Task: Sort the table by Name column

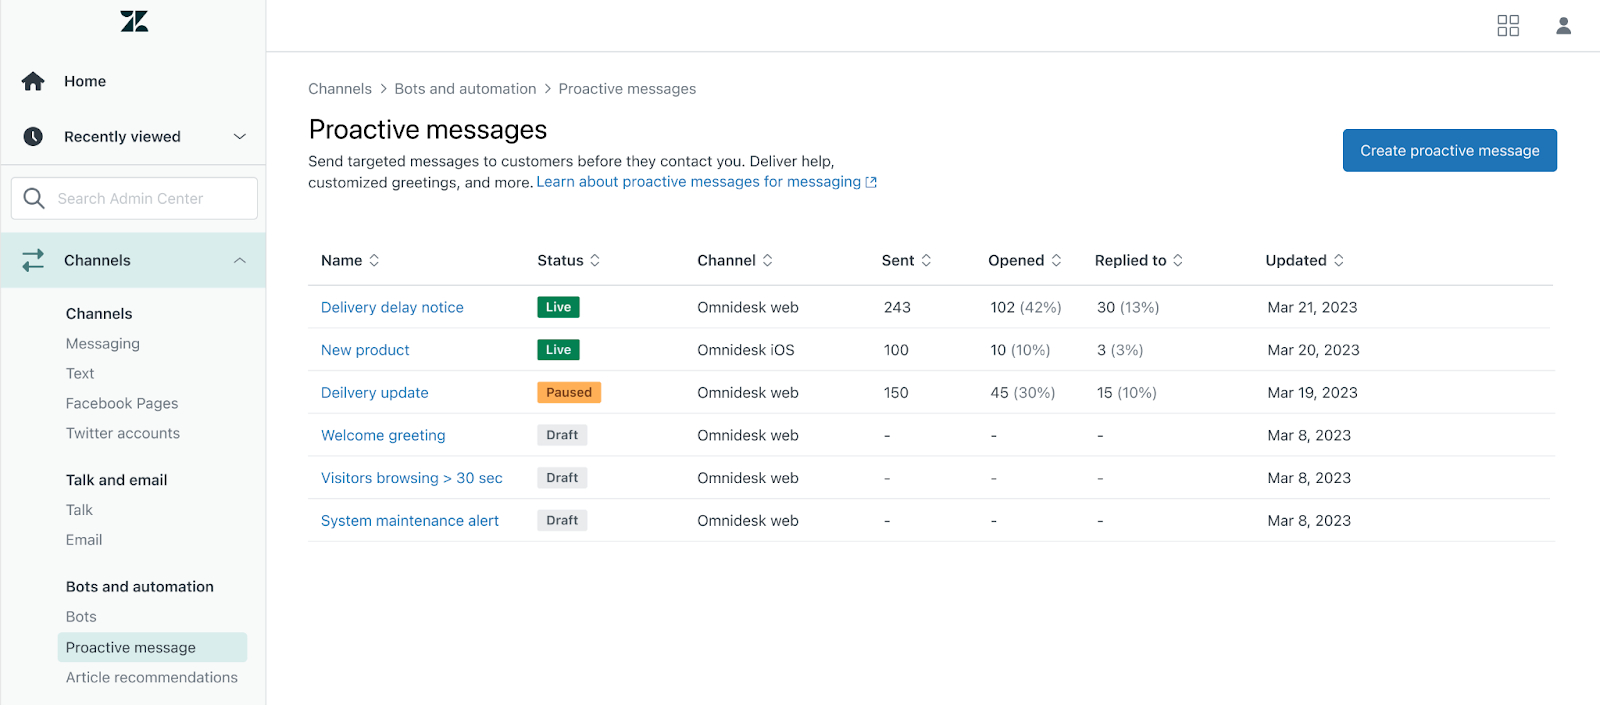Action: 374,260
